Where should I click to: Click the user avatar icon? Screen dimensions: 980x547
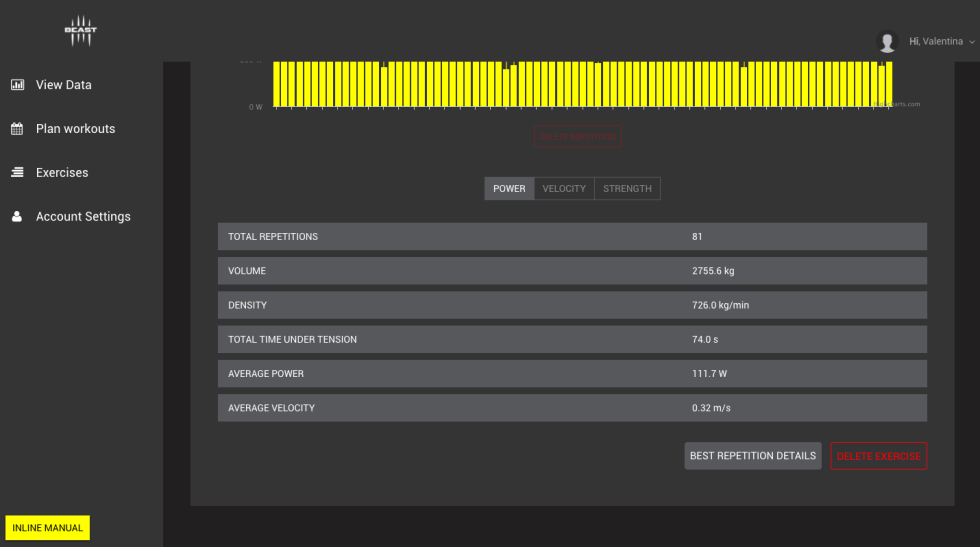coord(887,41)
